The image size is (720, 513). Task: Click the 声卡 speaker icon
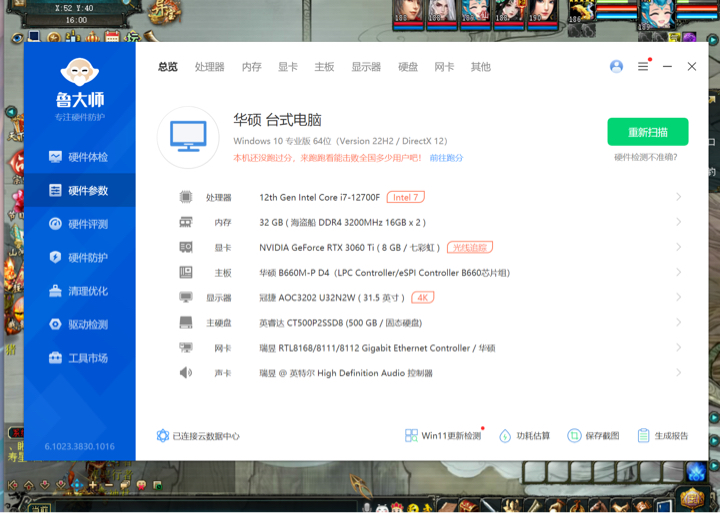tap(186, 372)
